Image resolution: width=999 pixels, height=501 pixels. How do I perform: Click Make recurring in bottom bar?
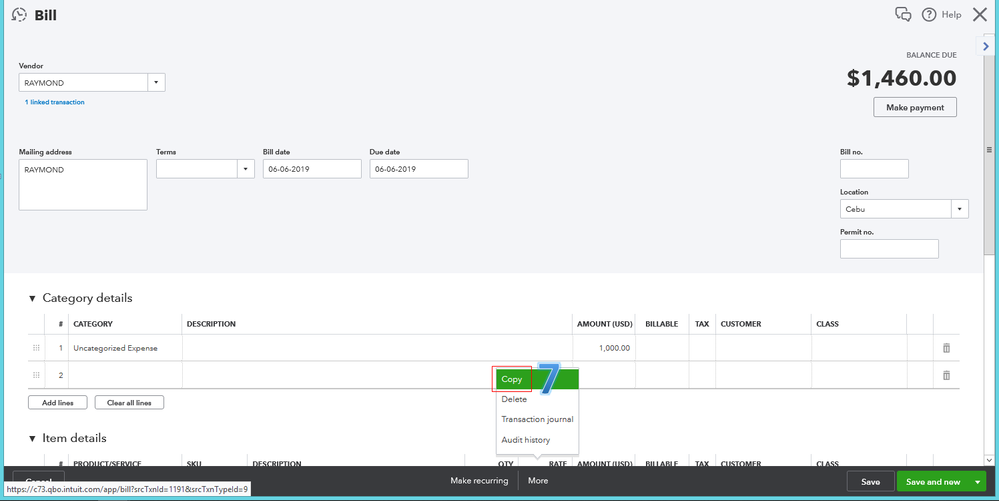pyautogui.click(x=479, y=481)
